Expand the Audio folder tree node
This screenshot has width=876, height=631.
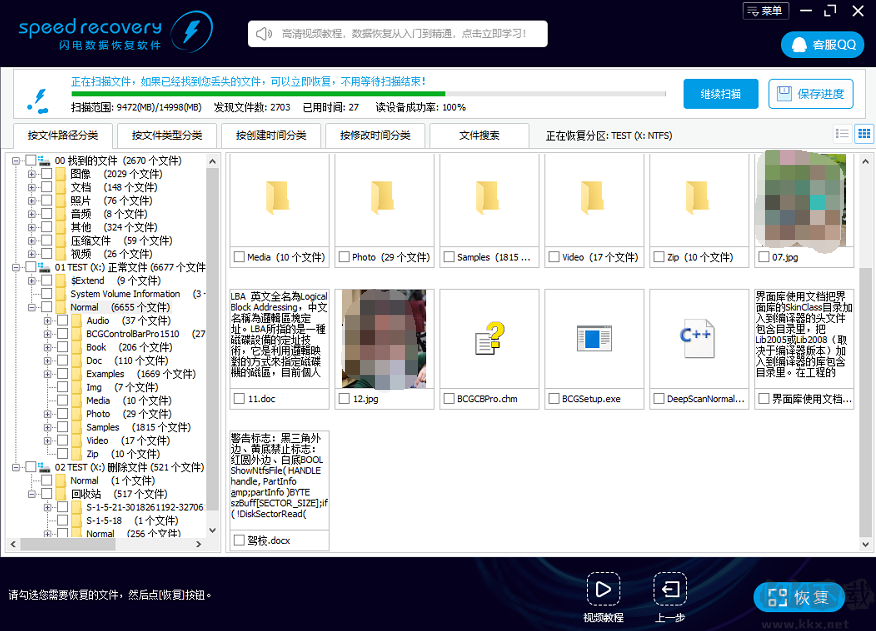pyautogui.click(x=48, y=321)
